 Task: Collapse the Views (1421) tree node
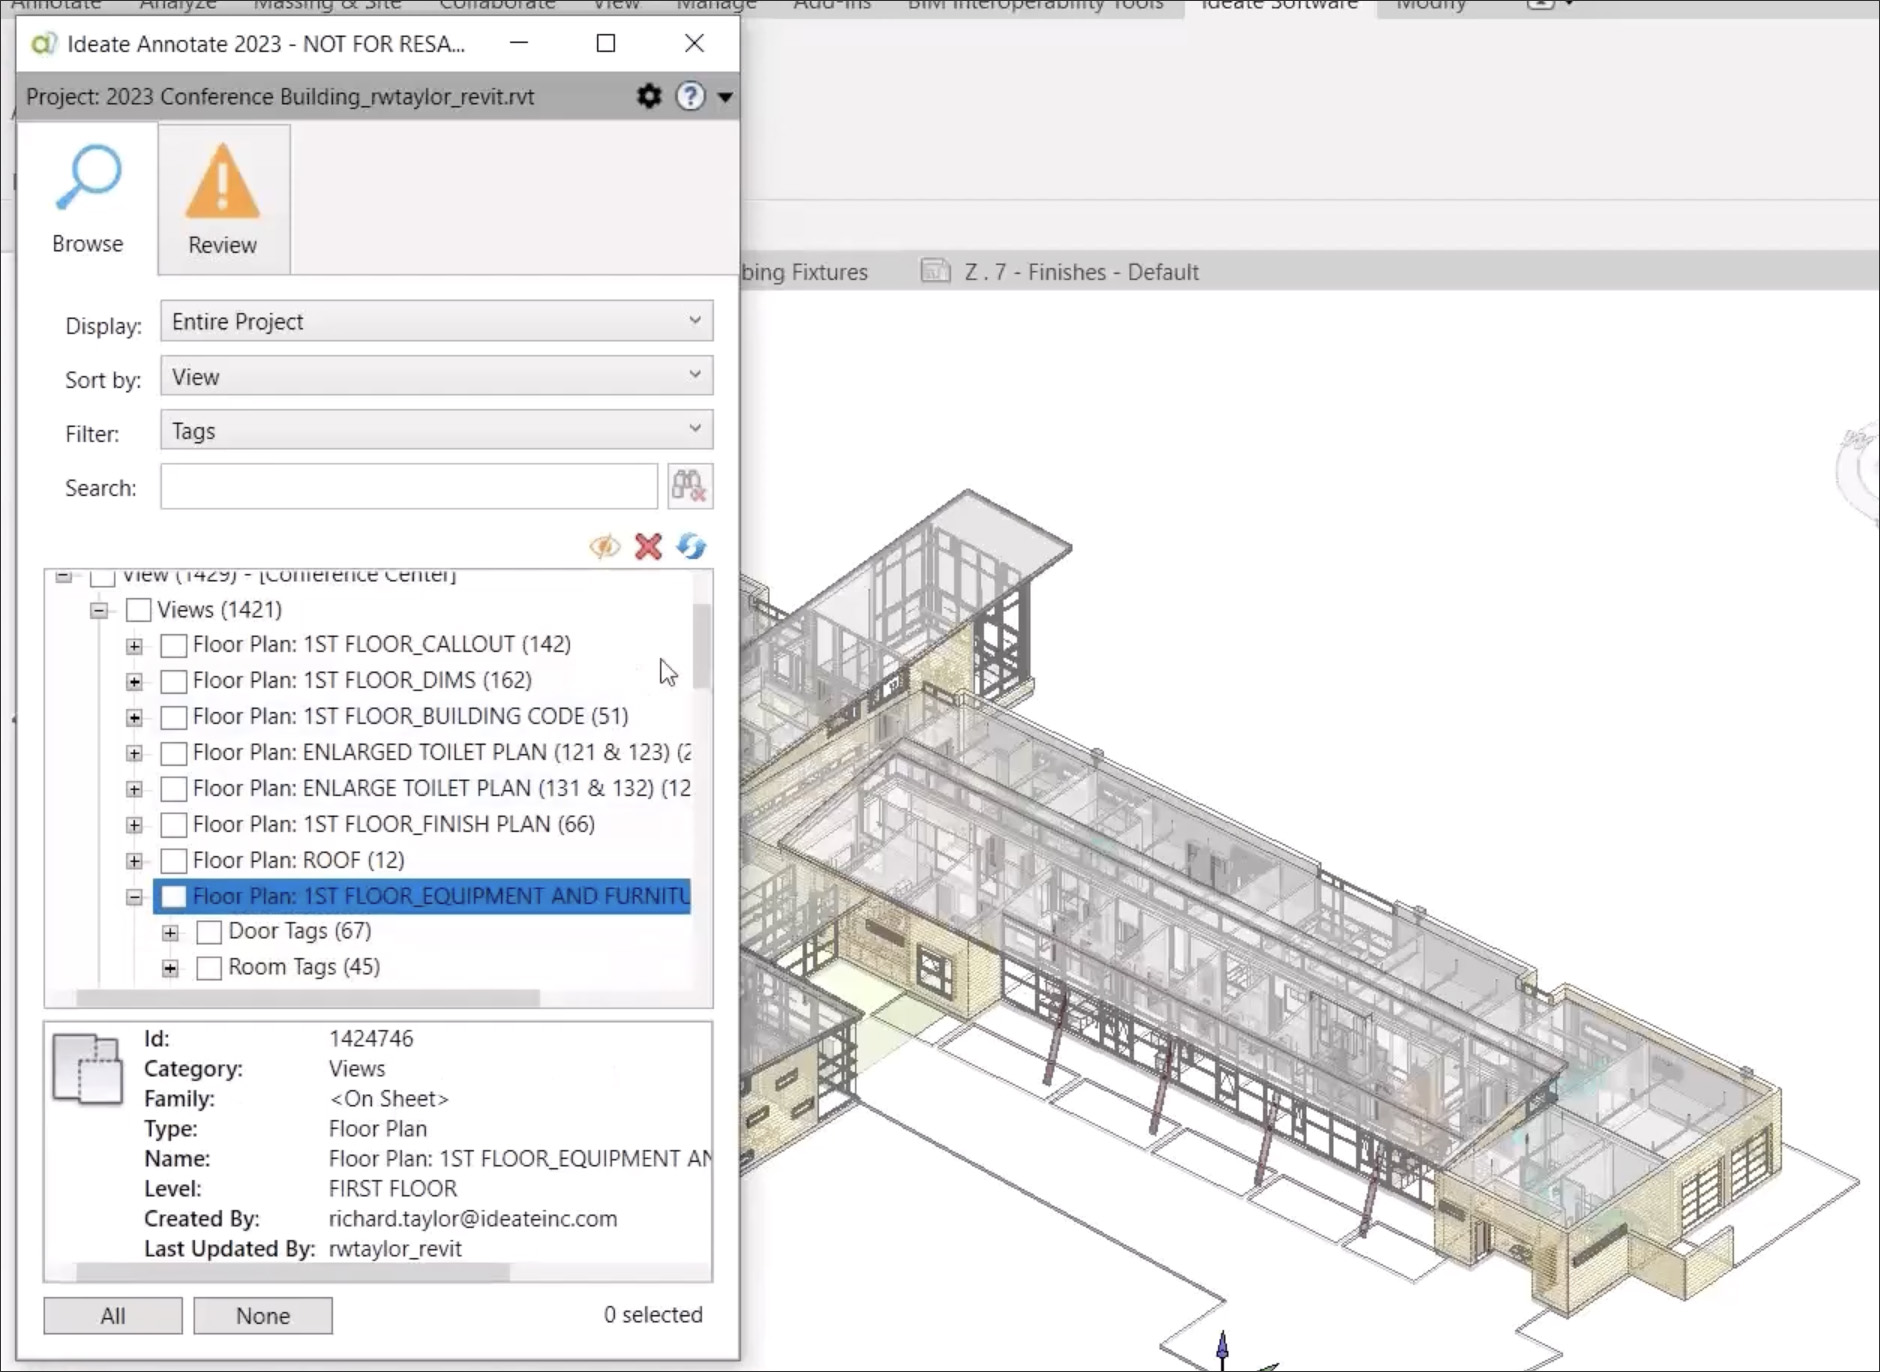99,610
